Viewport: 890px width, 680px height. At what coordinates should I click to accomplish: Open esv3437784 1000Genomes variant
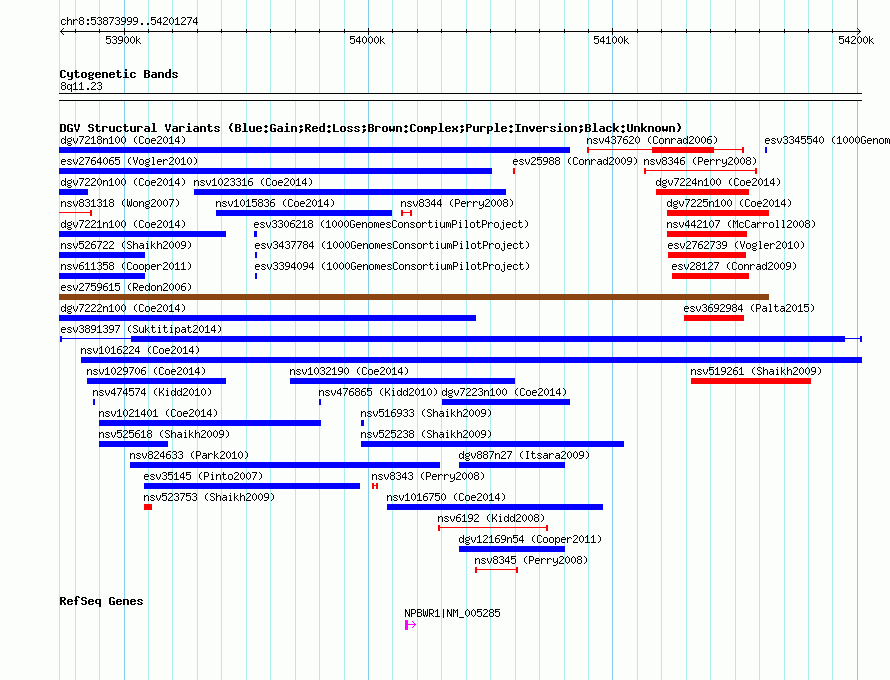coord(256,255)
